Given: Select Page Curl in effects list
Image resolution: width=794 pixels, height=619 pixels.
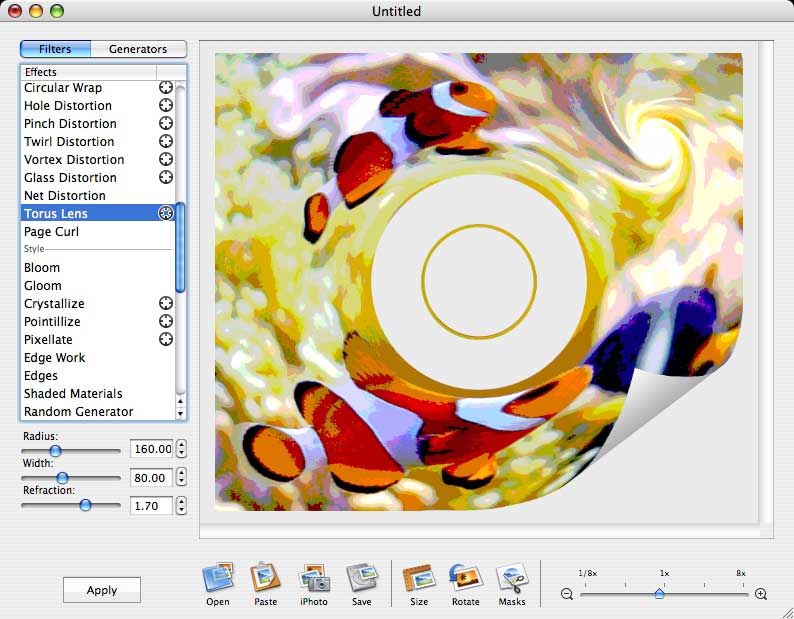Looking at the screenshot, I should point(52,231).
